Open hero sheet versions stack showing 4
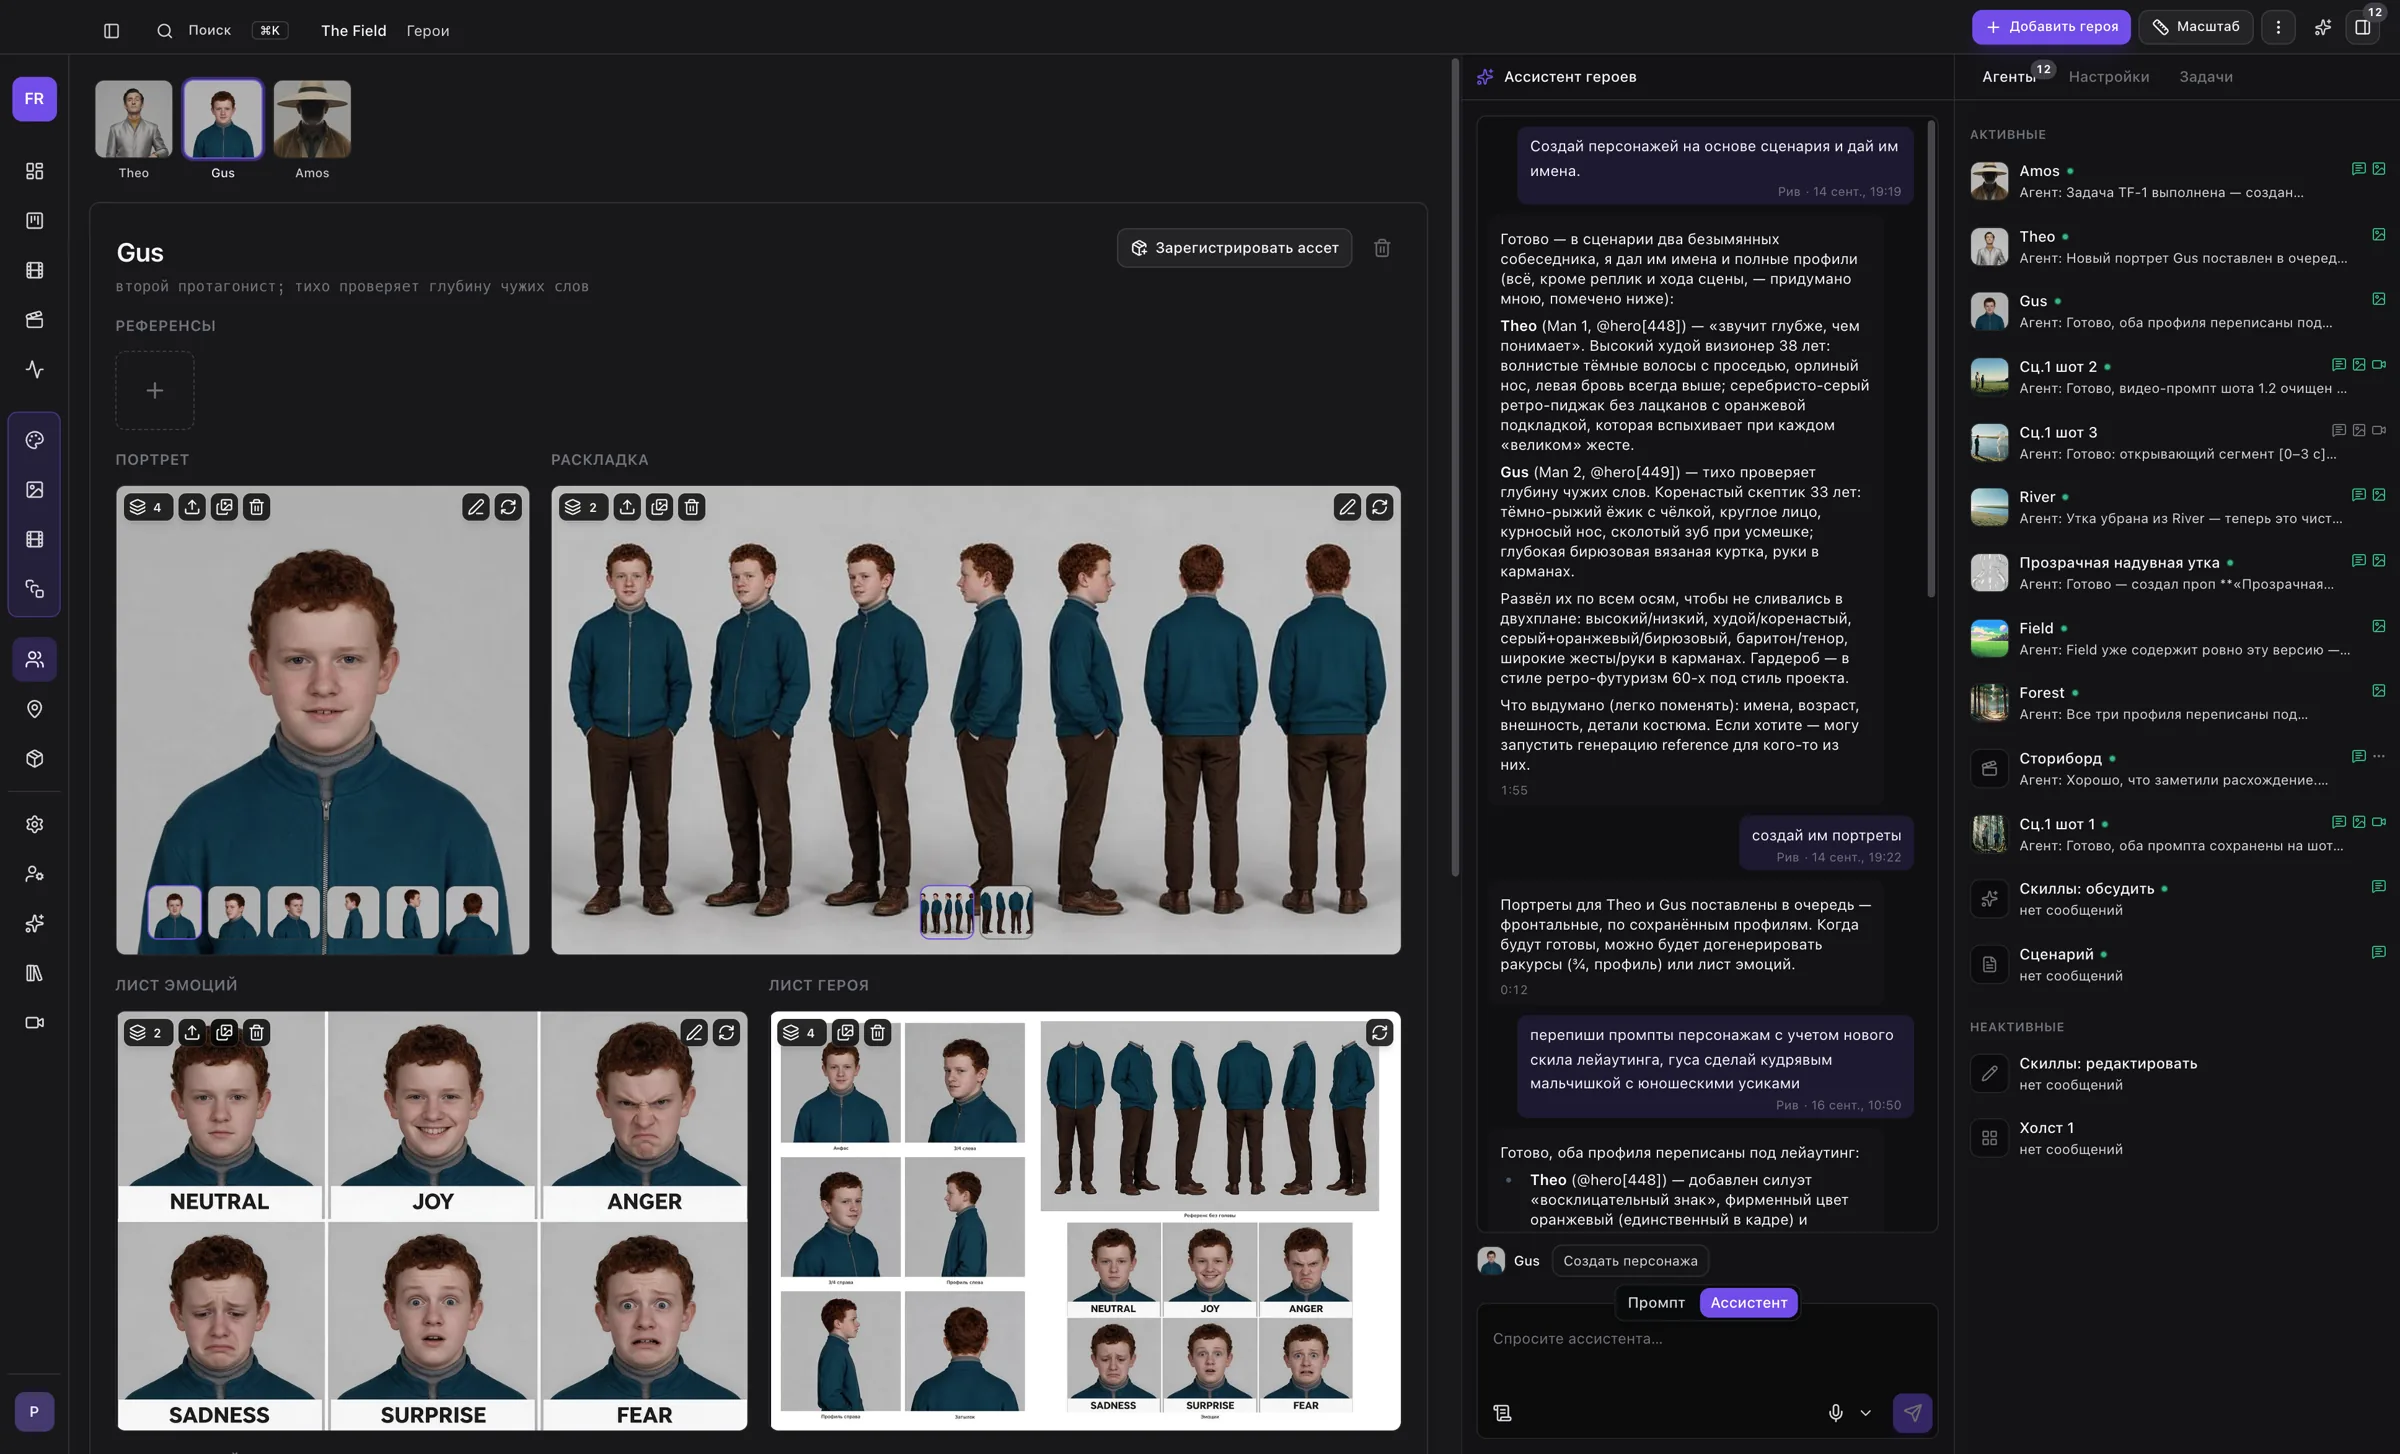This screenshot has height=1454, width=2400. tap(801, 1032)
